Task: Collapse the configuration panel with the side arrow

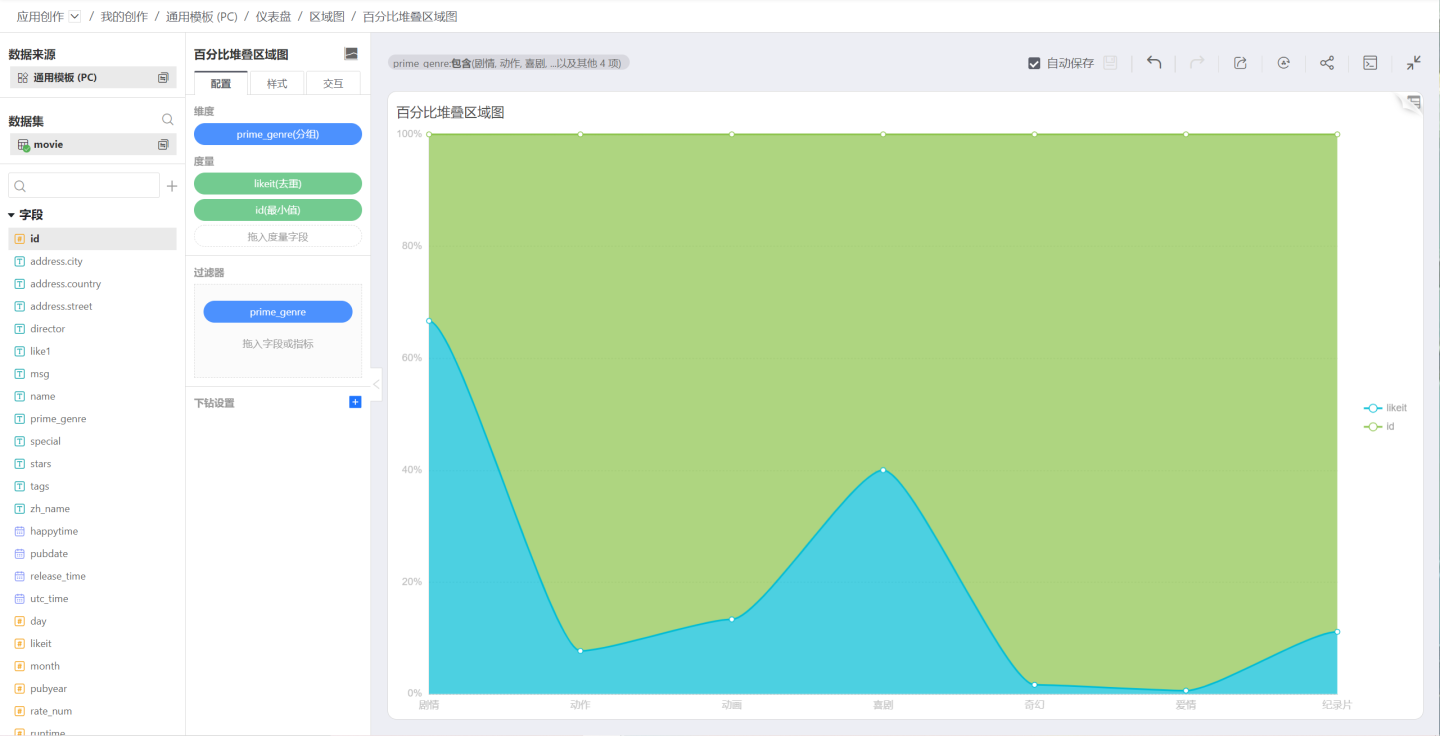Action: 376,384
